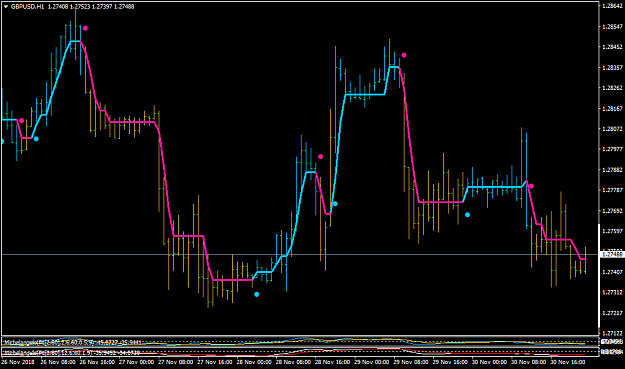Click the 27 Nov 08:00 time label

point(175,362)
